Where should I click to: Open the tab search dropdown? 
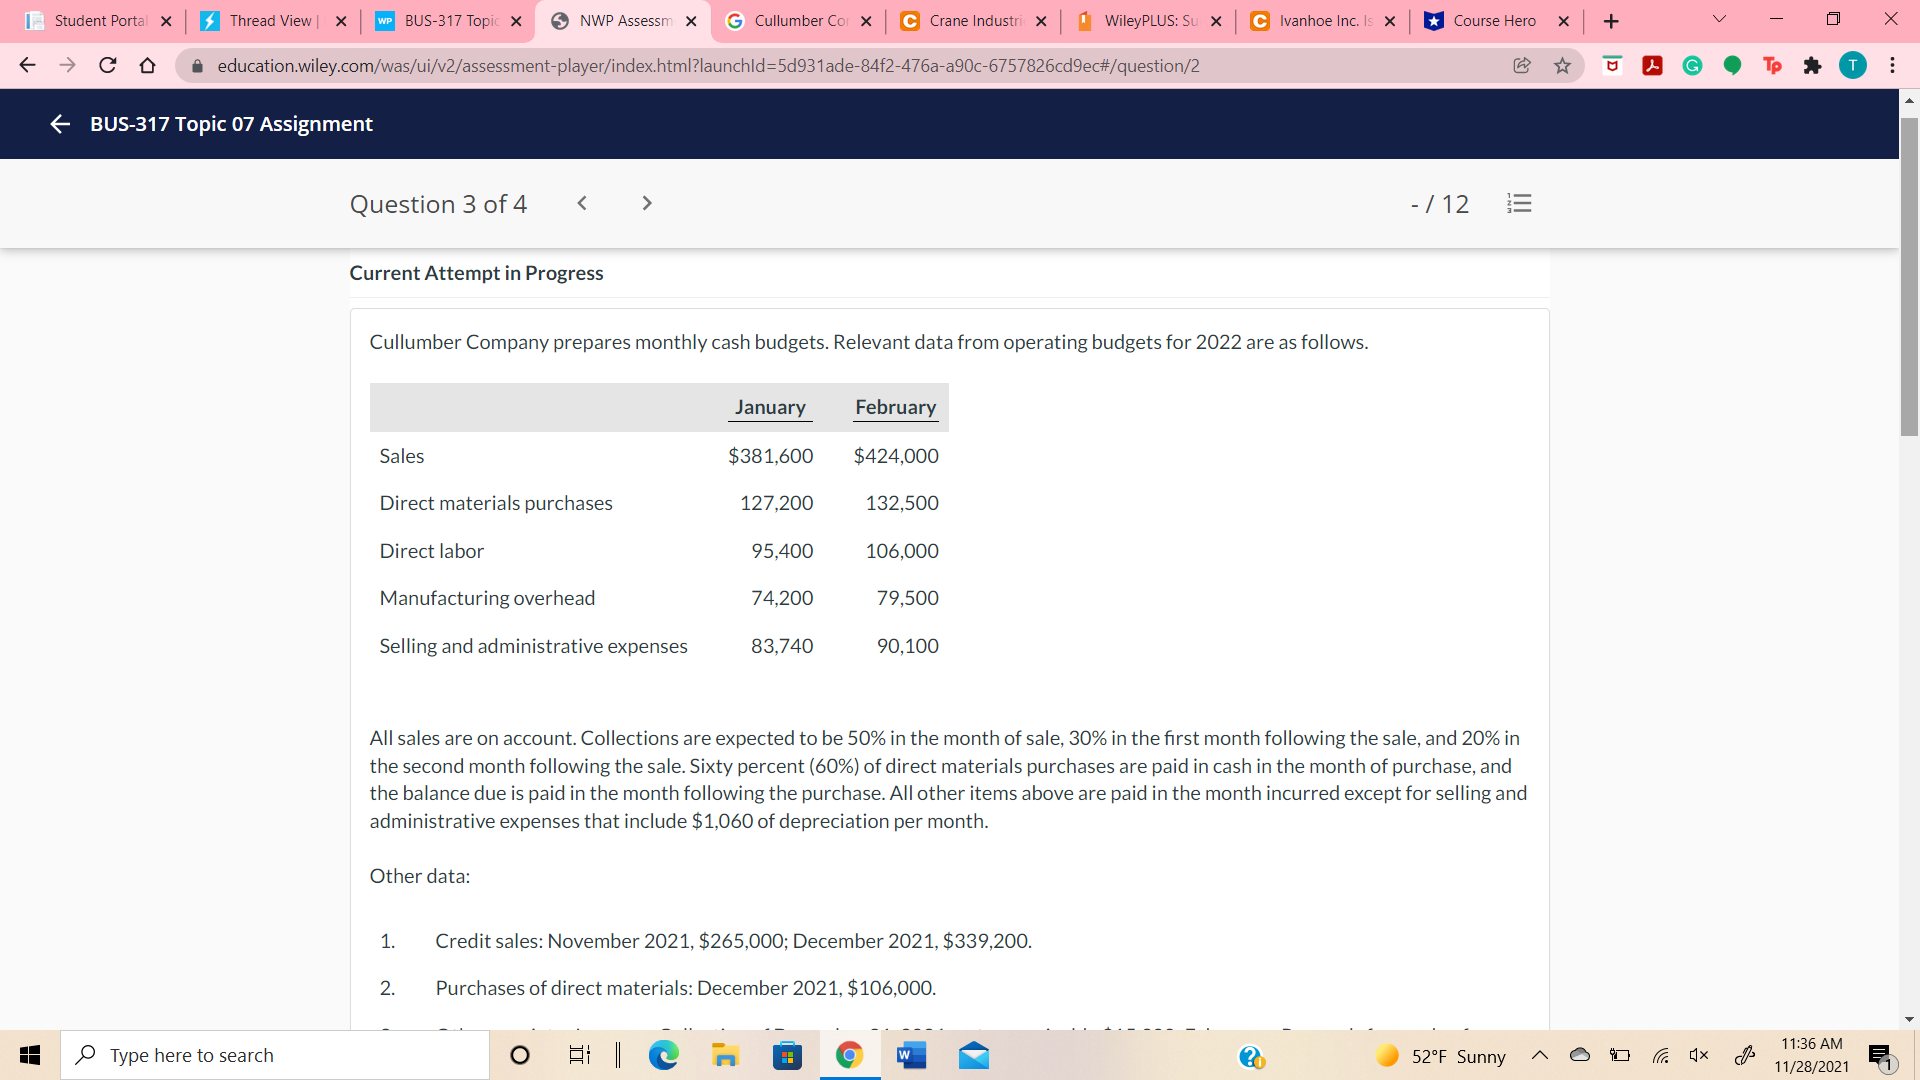click(1718, 19)
